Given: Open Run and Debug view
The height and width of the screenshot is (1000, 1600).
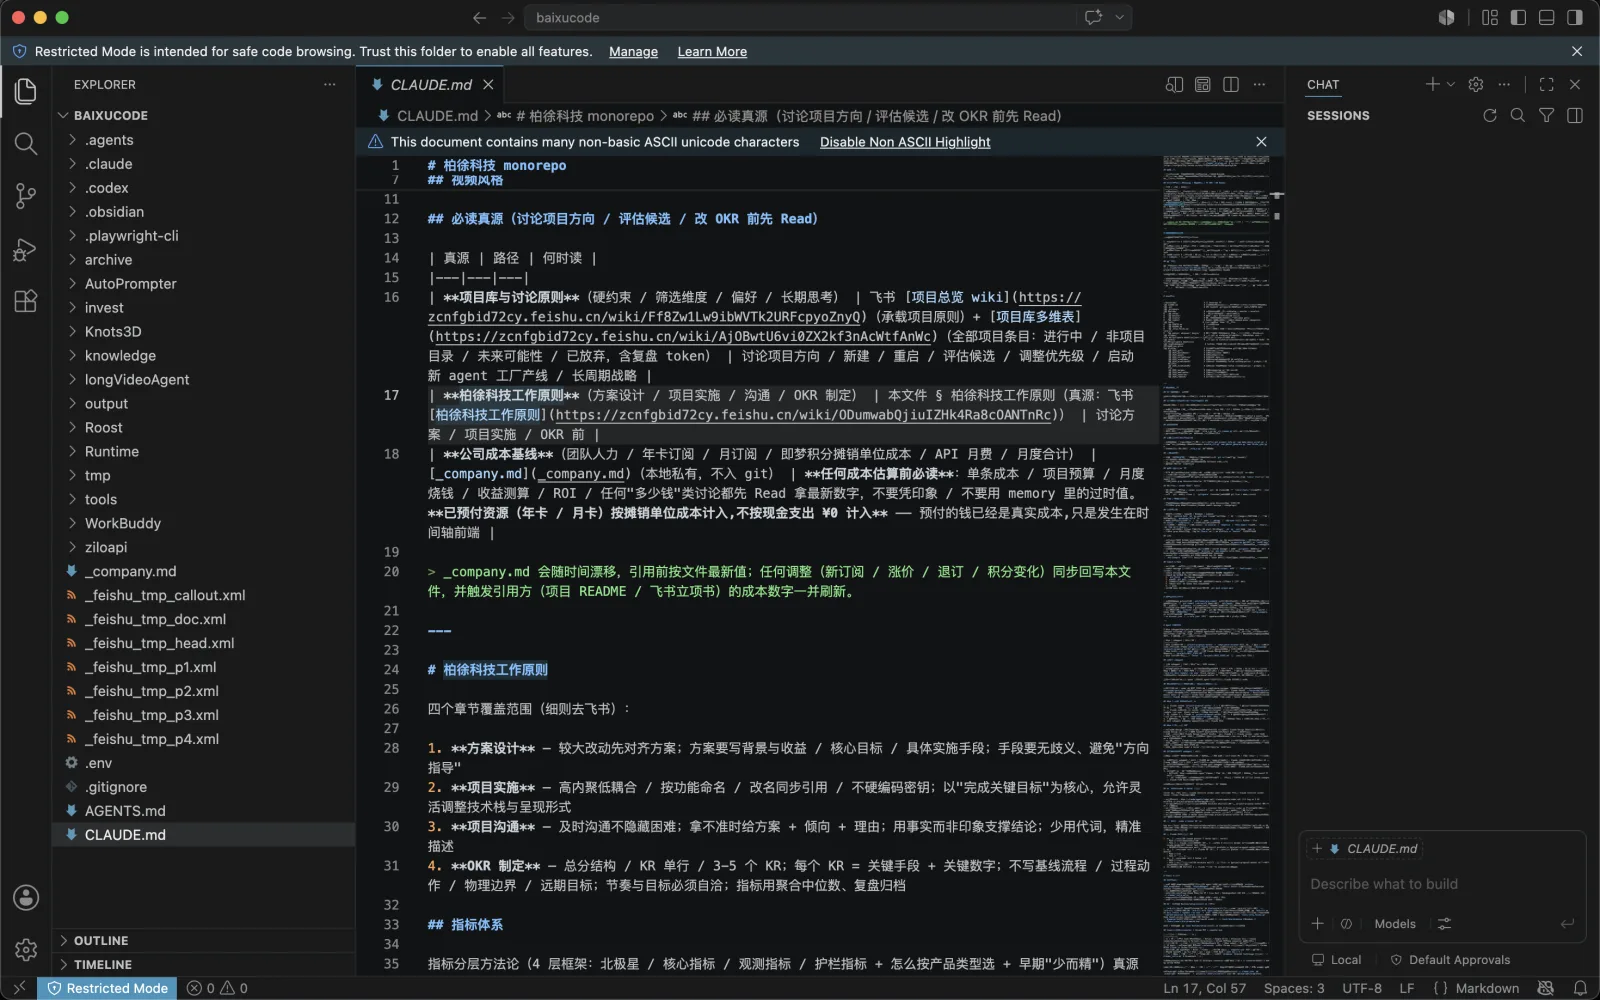Looking at the screenshot, I should (x=26, y=249).
